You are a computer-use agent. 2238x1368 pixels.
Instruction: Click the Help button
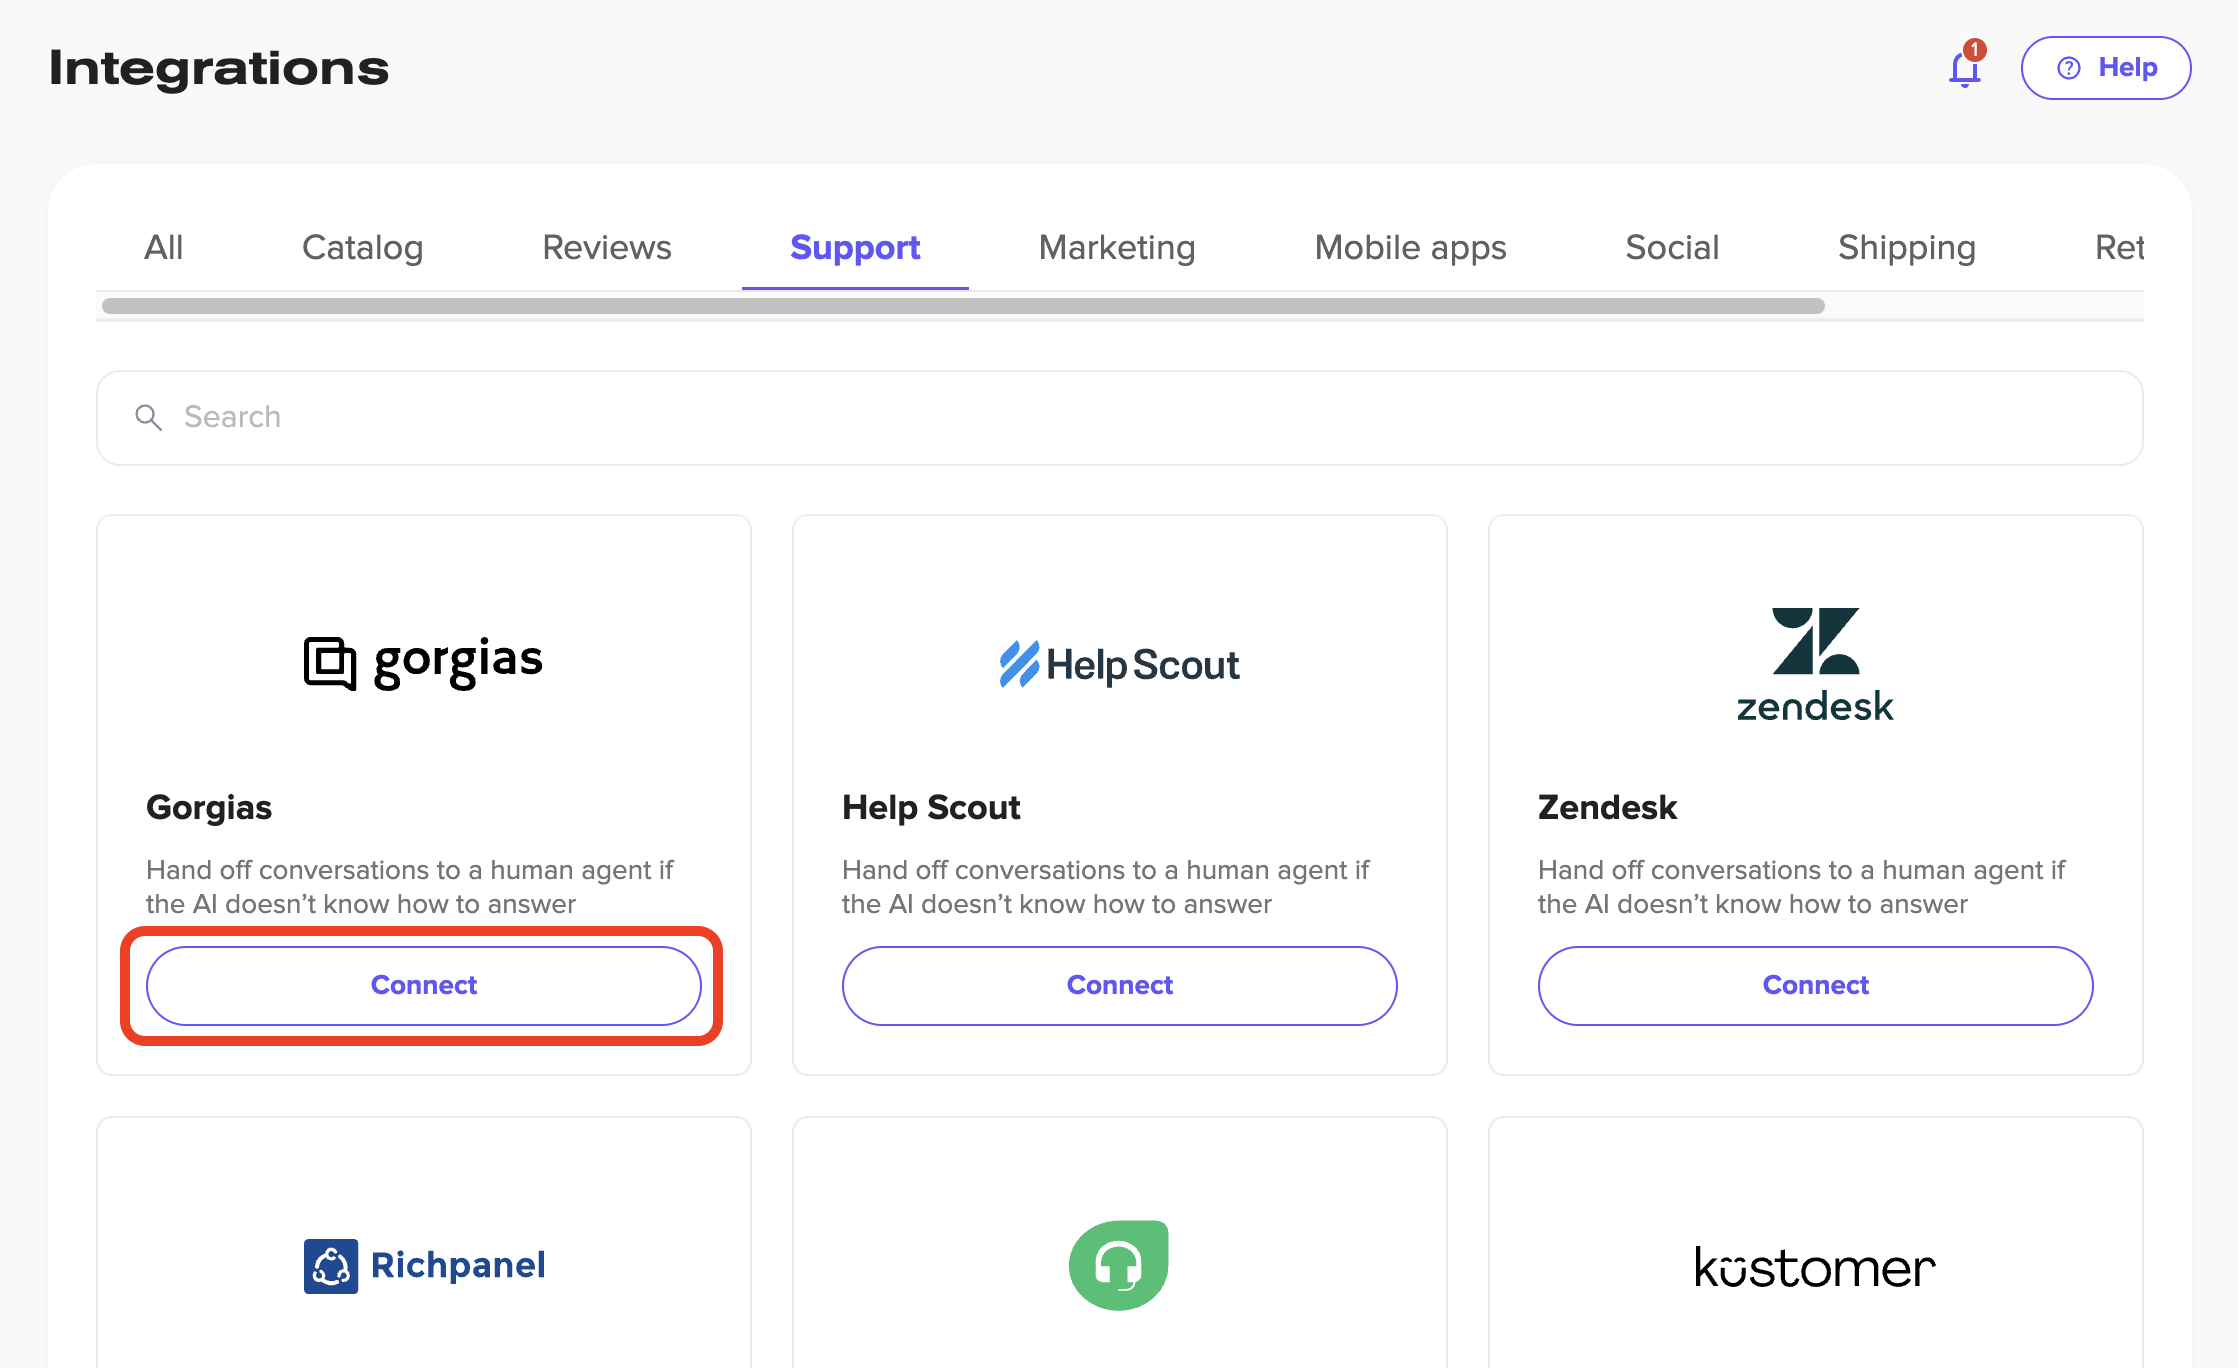click(x=2106, y=68)
